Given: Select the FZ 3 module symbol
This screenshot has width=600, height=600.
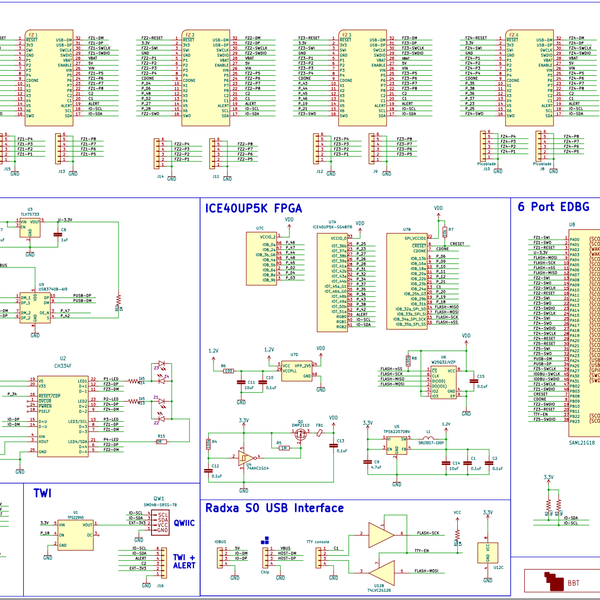Looking at the screenshot, I should (362, 78).
